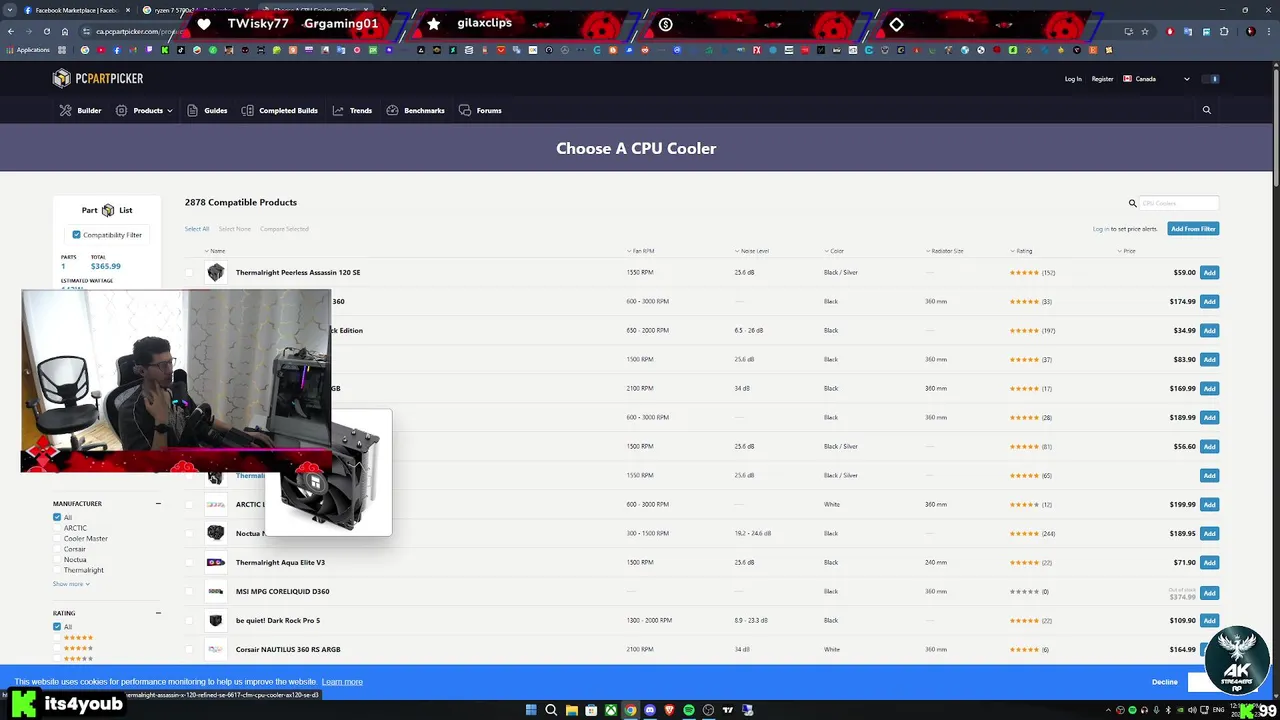This screenshot has height=720, width=1280.
Task: Open the Xbox app from the taskbar
Action: click(x=610, y=710)
